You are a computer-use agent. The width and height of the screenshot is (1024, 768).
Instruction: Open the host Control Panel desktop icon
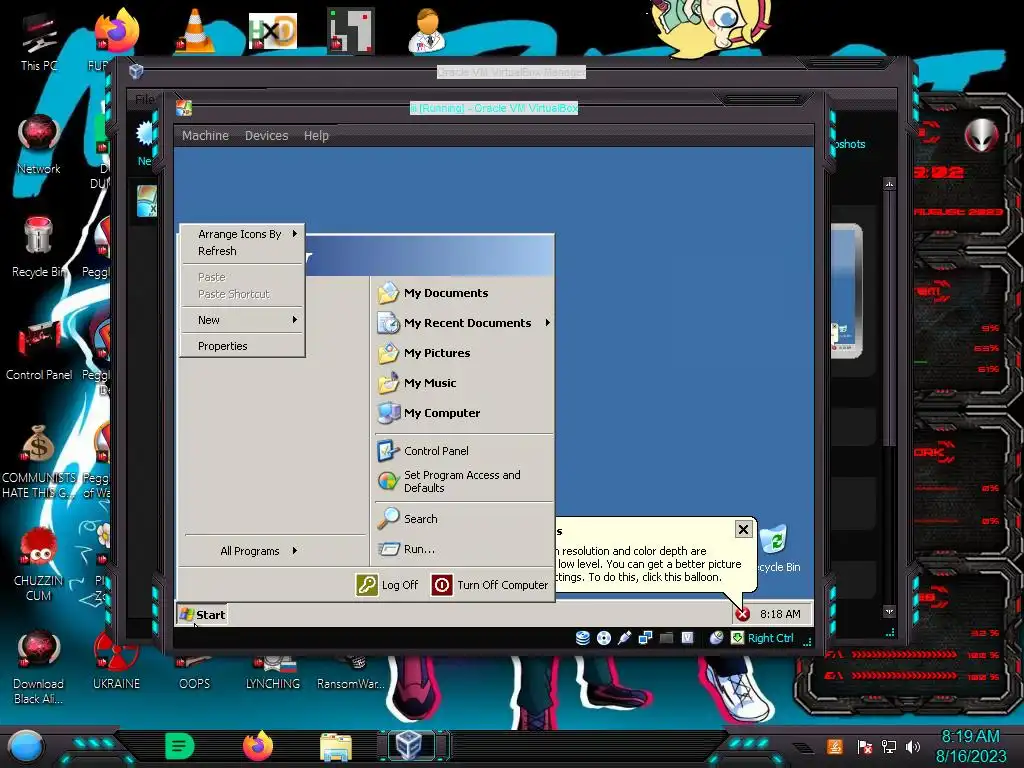(x=39, y=350)
